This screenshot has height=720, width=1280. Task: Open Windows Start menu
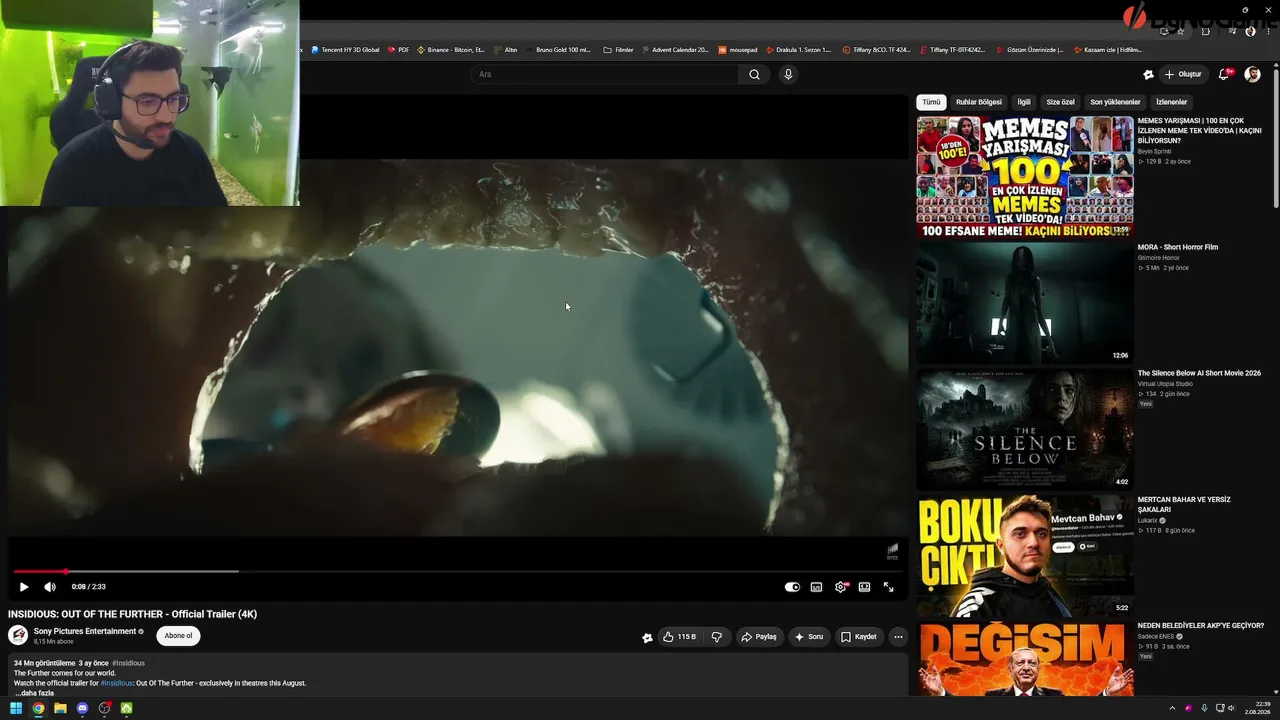16,708
